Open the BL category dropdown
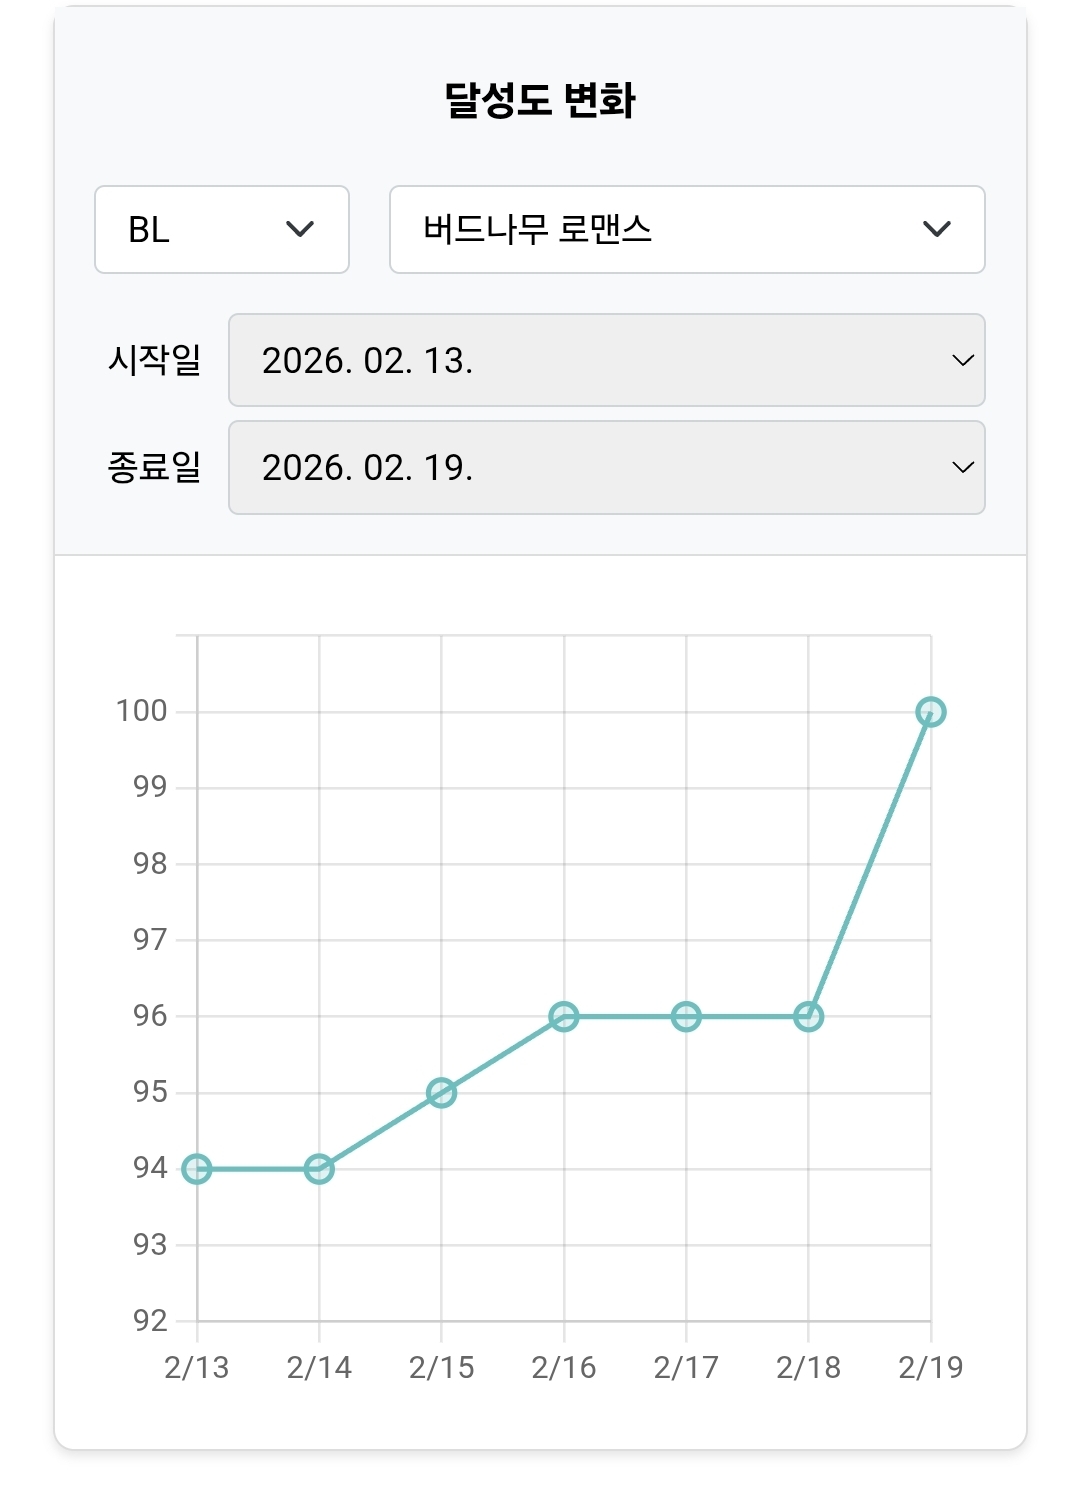This screenshot has width=1079, height=1508. [x=221, y=229]
